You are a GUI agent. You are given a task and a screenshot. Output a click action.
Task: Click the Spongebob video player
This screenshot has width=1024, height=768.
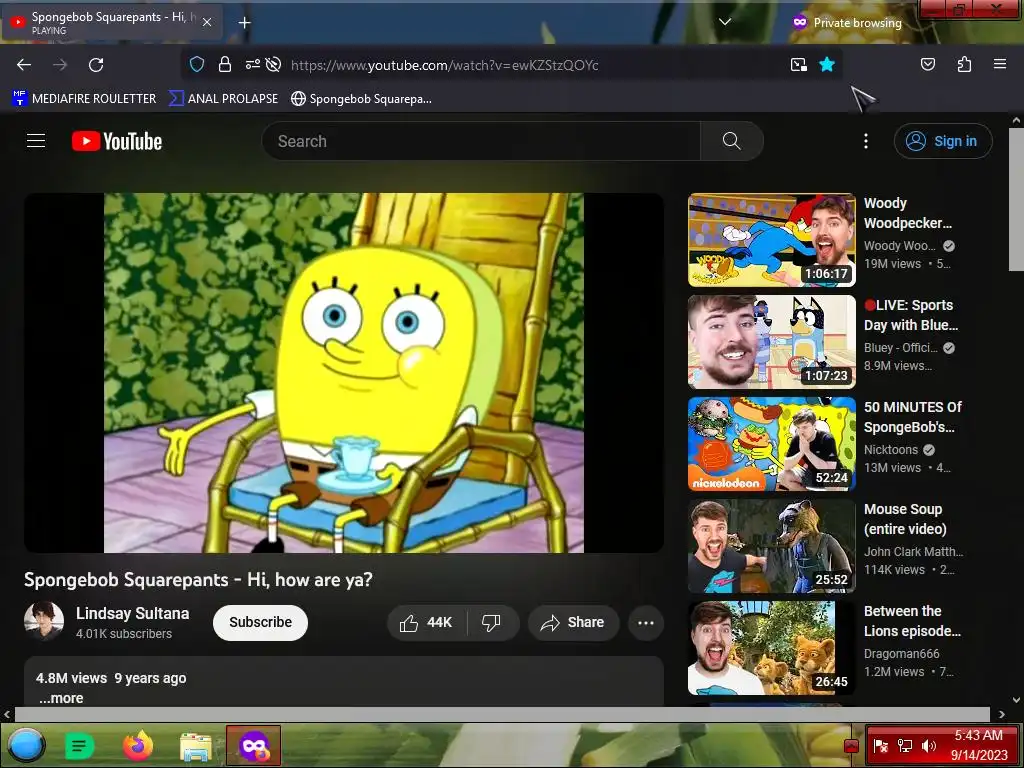344,372
